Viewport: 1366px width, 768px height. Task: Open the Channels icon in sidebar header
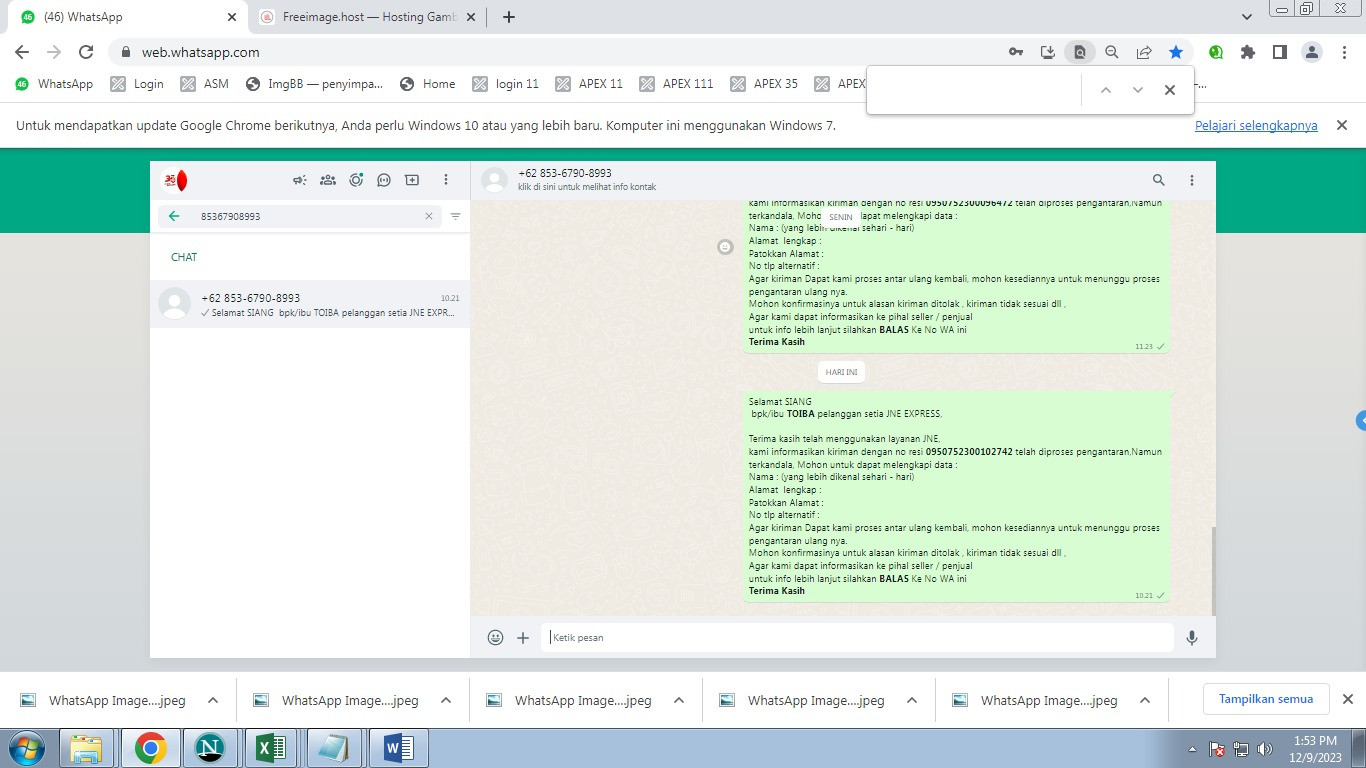pyautogui.click(x=384, y=180)
